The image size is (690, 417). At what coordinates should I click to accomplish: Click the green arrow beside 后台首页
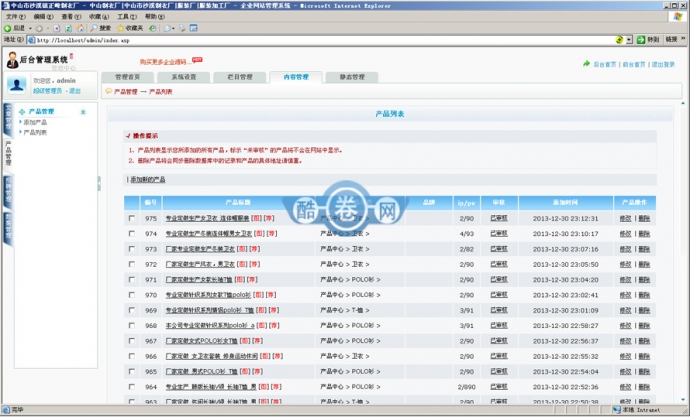pyautogui.click(x=586, y=64)
